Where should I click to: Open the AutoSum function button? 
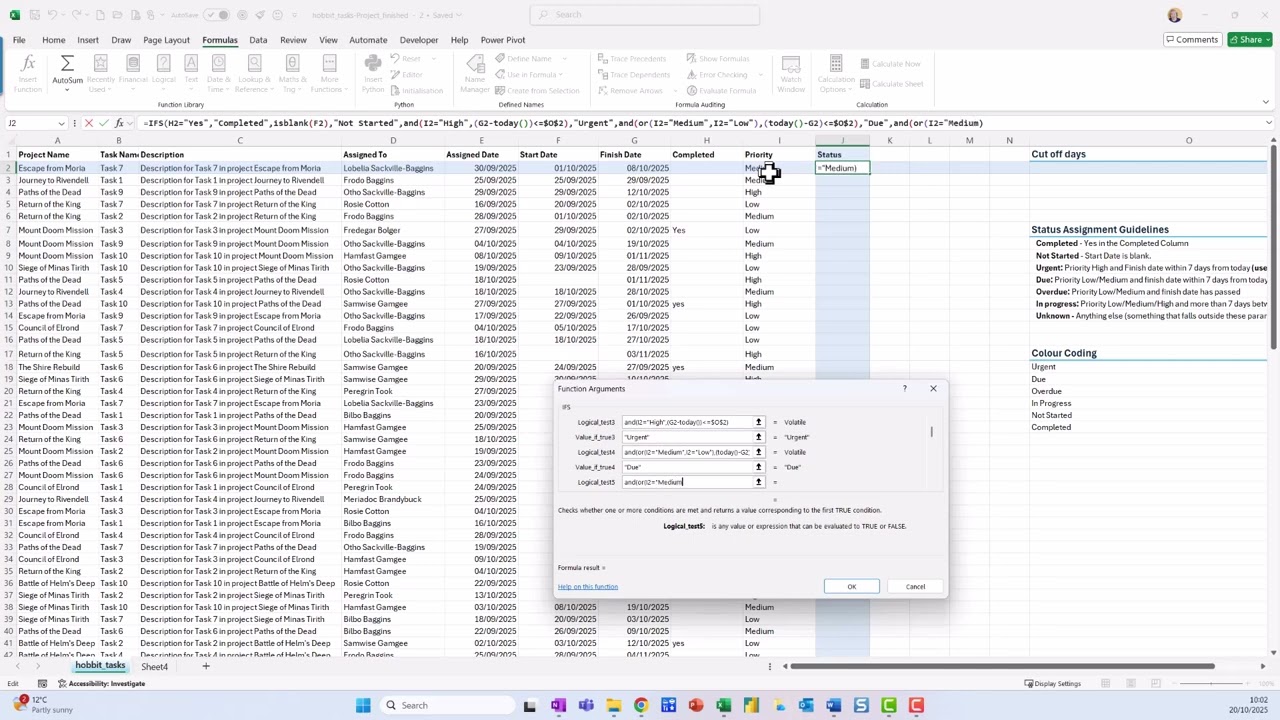(67, 73)
